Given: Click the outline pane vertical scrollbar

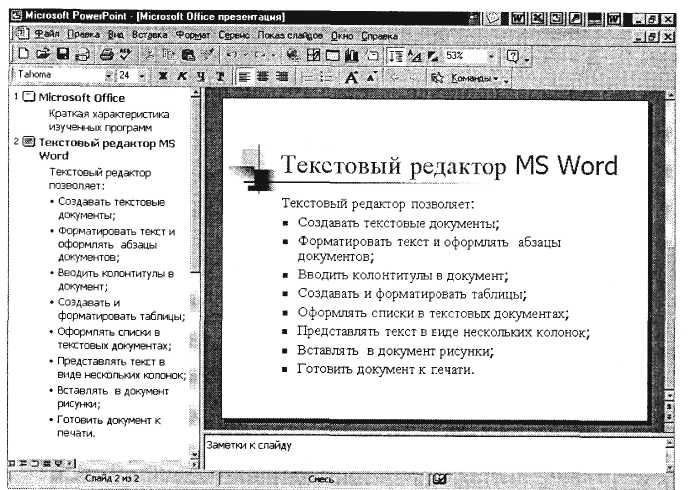Looking at the screenshot, I should pyautogui.click(x=194, y=274).
